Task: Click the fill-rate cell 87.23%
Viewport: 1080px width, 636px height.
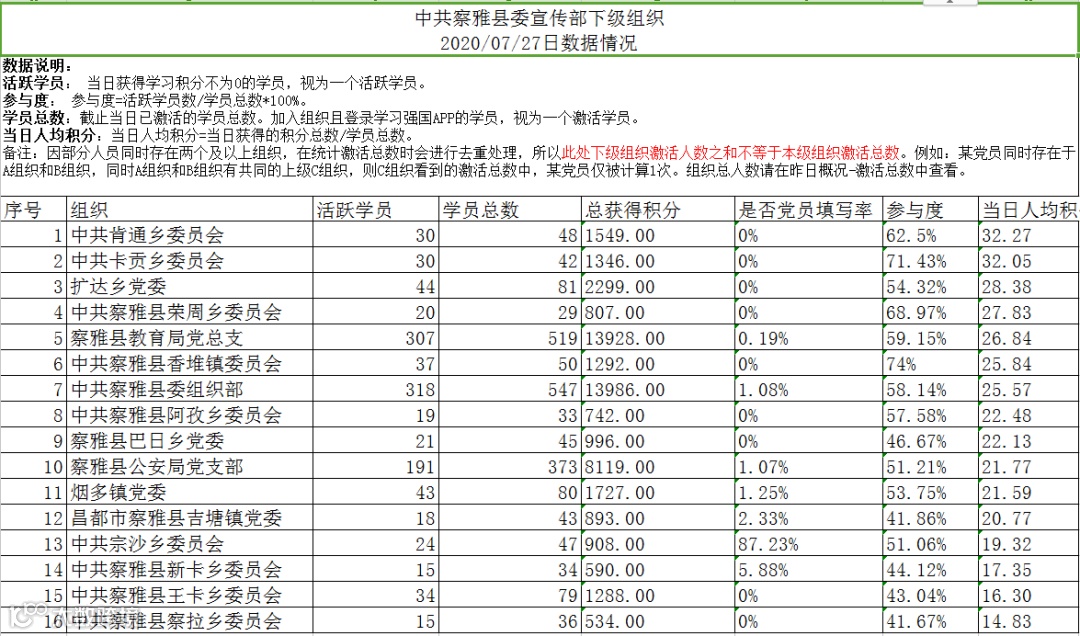Action: pyautogui.click(x=809, y=544)
